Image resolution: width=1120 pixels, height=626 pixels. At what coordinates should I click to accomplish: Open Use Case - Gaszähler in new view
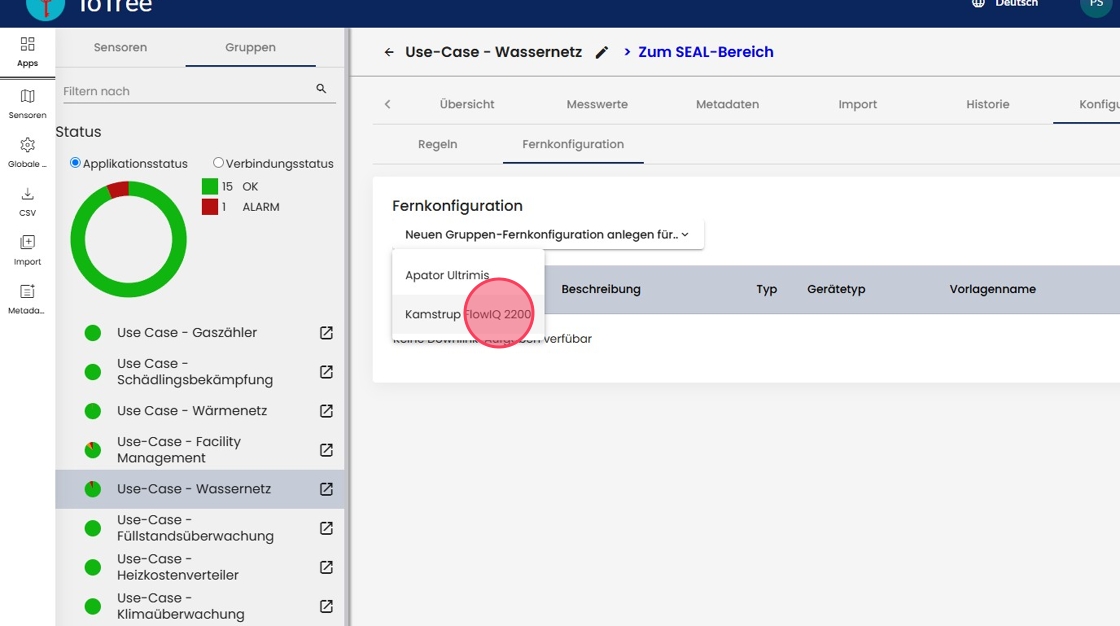click(326, 333)
